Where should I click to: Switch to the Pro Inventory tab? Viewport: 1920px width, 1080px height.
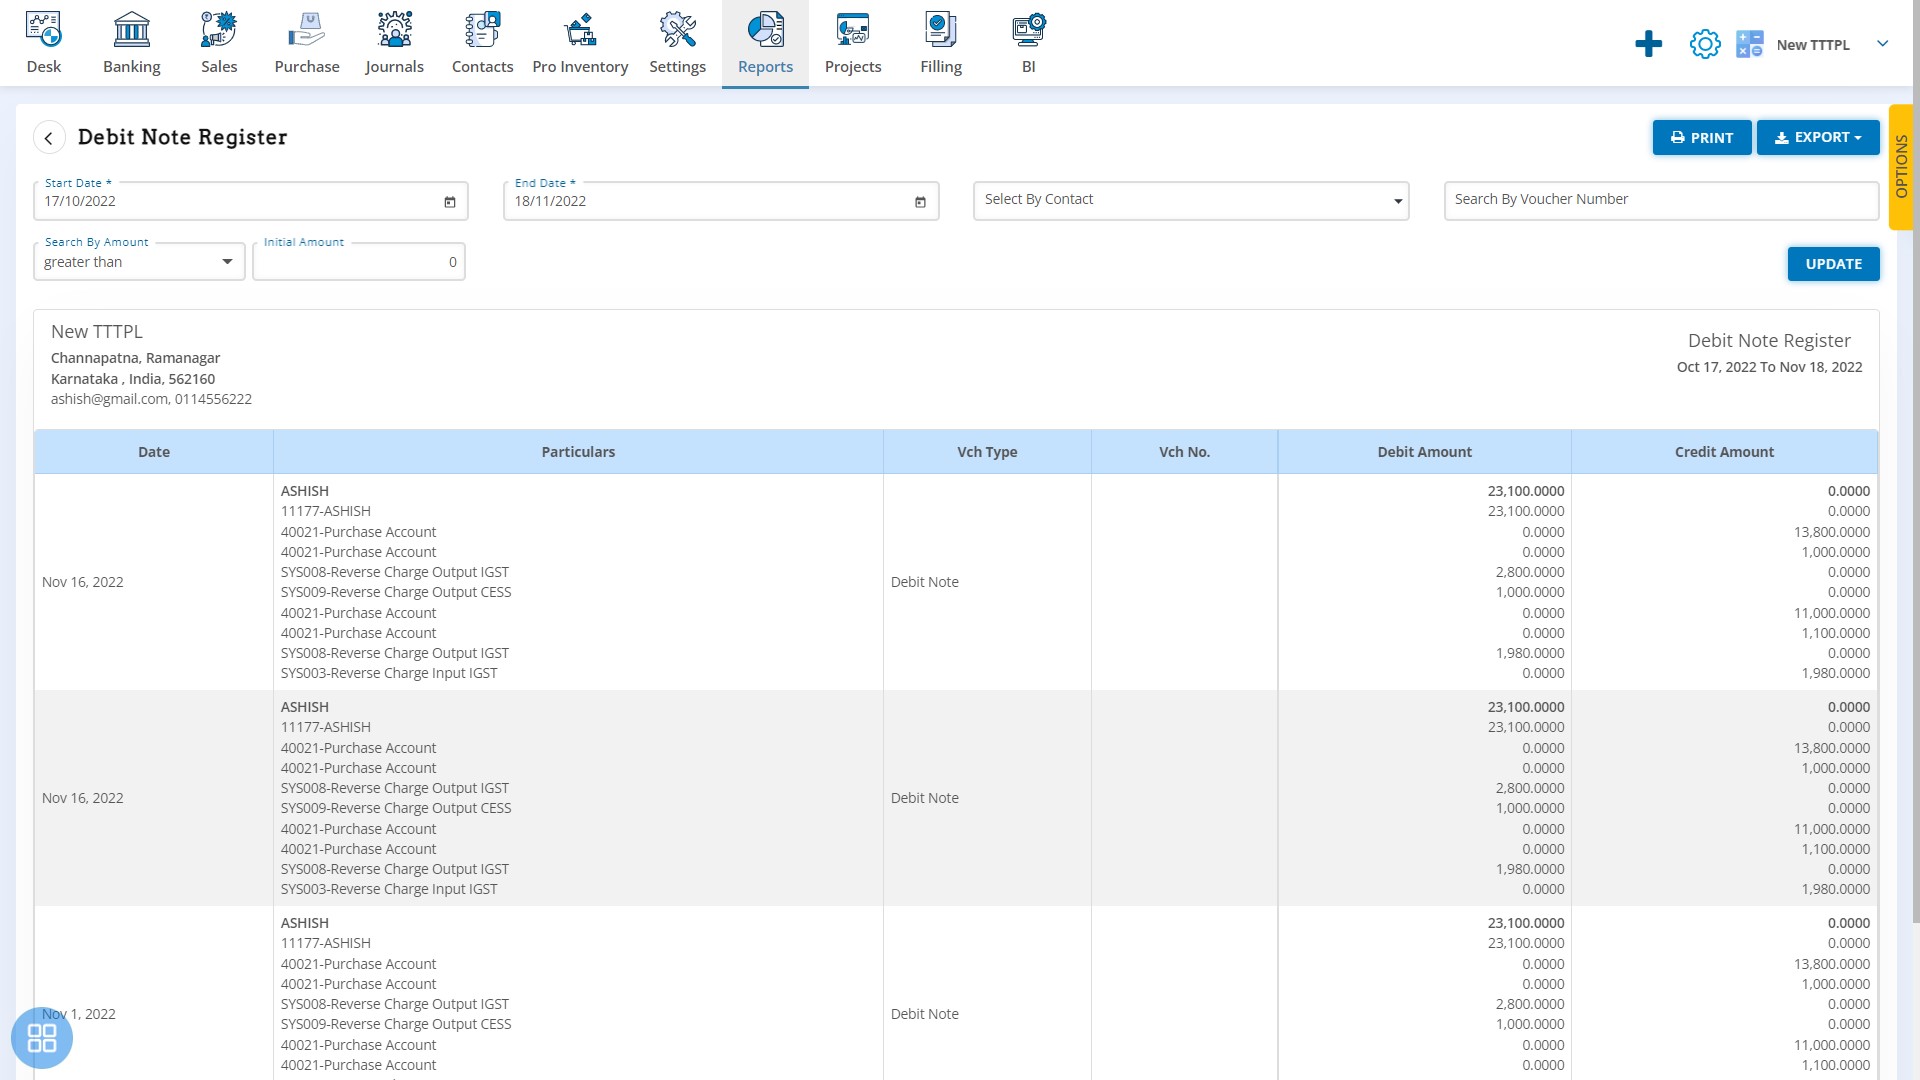[x=580, y=42]
